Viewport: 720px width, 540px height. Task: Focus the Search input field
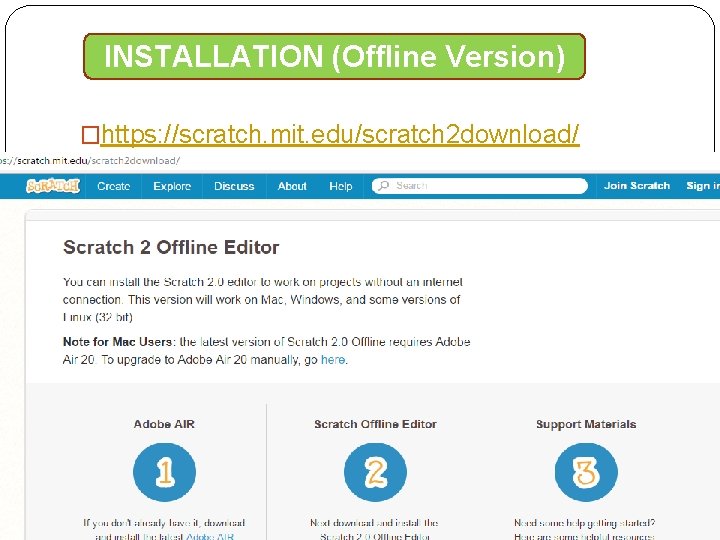(x=480, y=186)
